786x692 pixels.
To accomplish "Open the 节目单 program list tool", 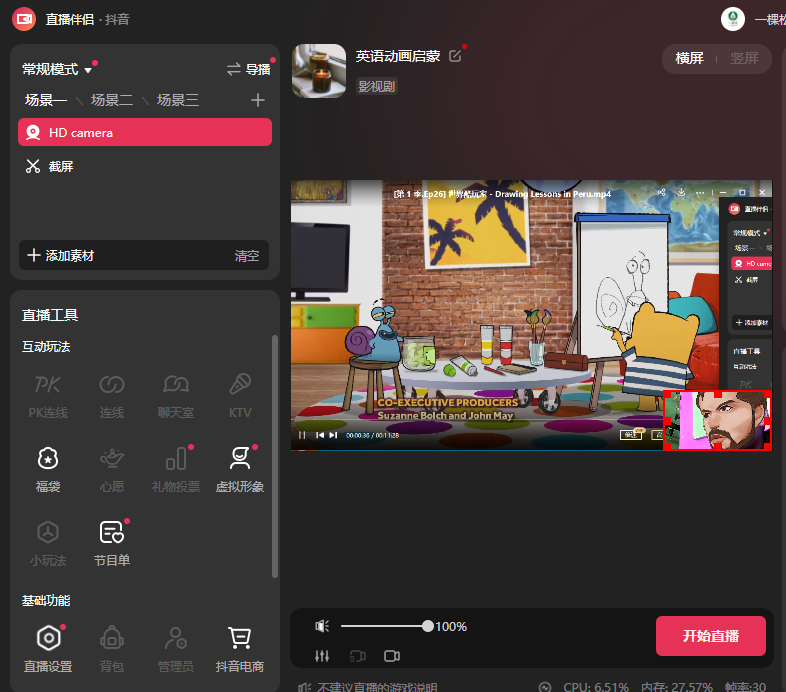I will [112, 544].
